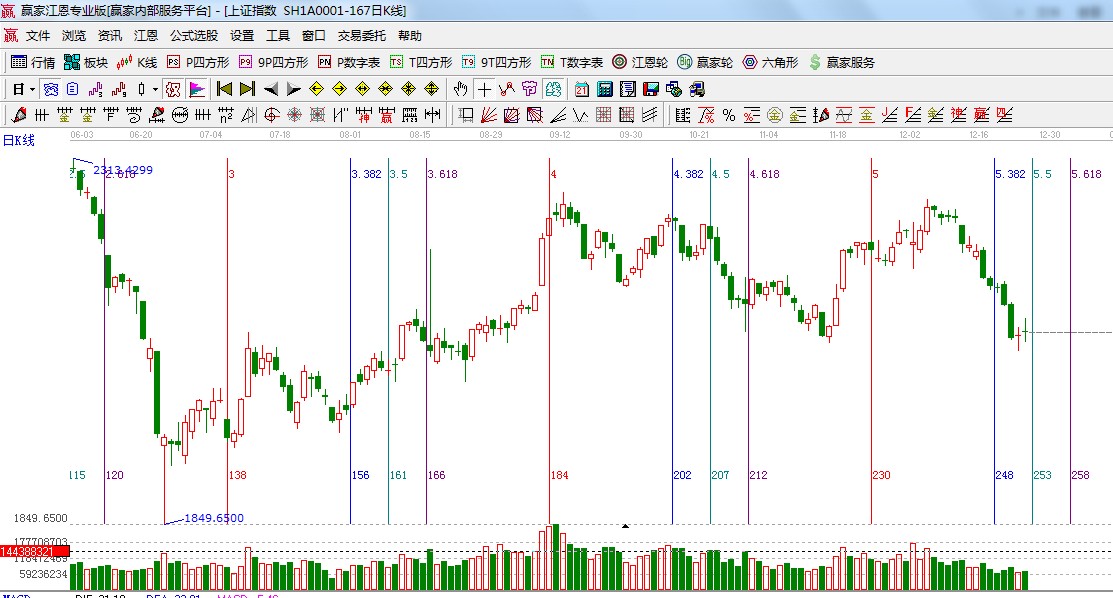Jump to first bar with skip-back arrow
Viewport: 1113px width, 598px height.
[224, 89]
